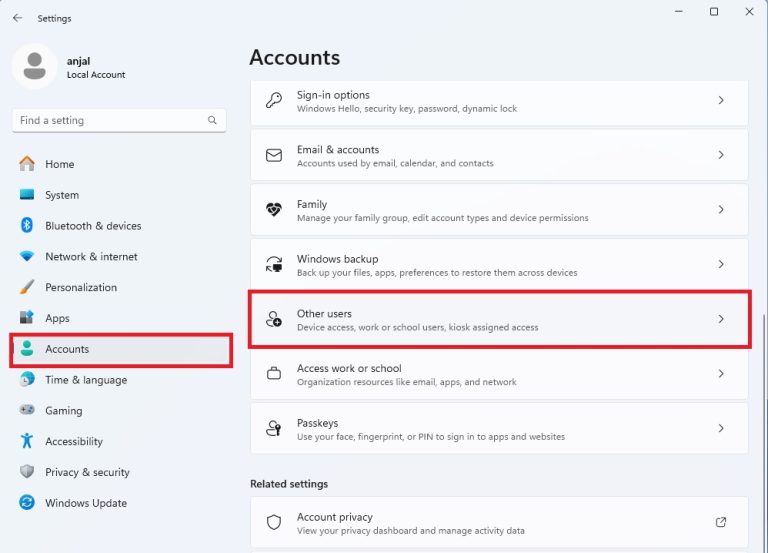Click the anjal profile avatar picture
The width and height of the screenshot is (768, 553).
(x=35, y=66)
